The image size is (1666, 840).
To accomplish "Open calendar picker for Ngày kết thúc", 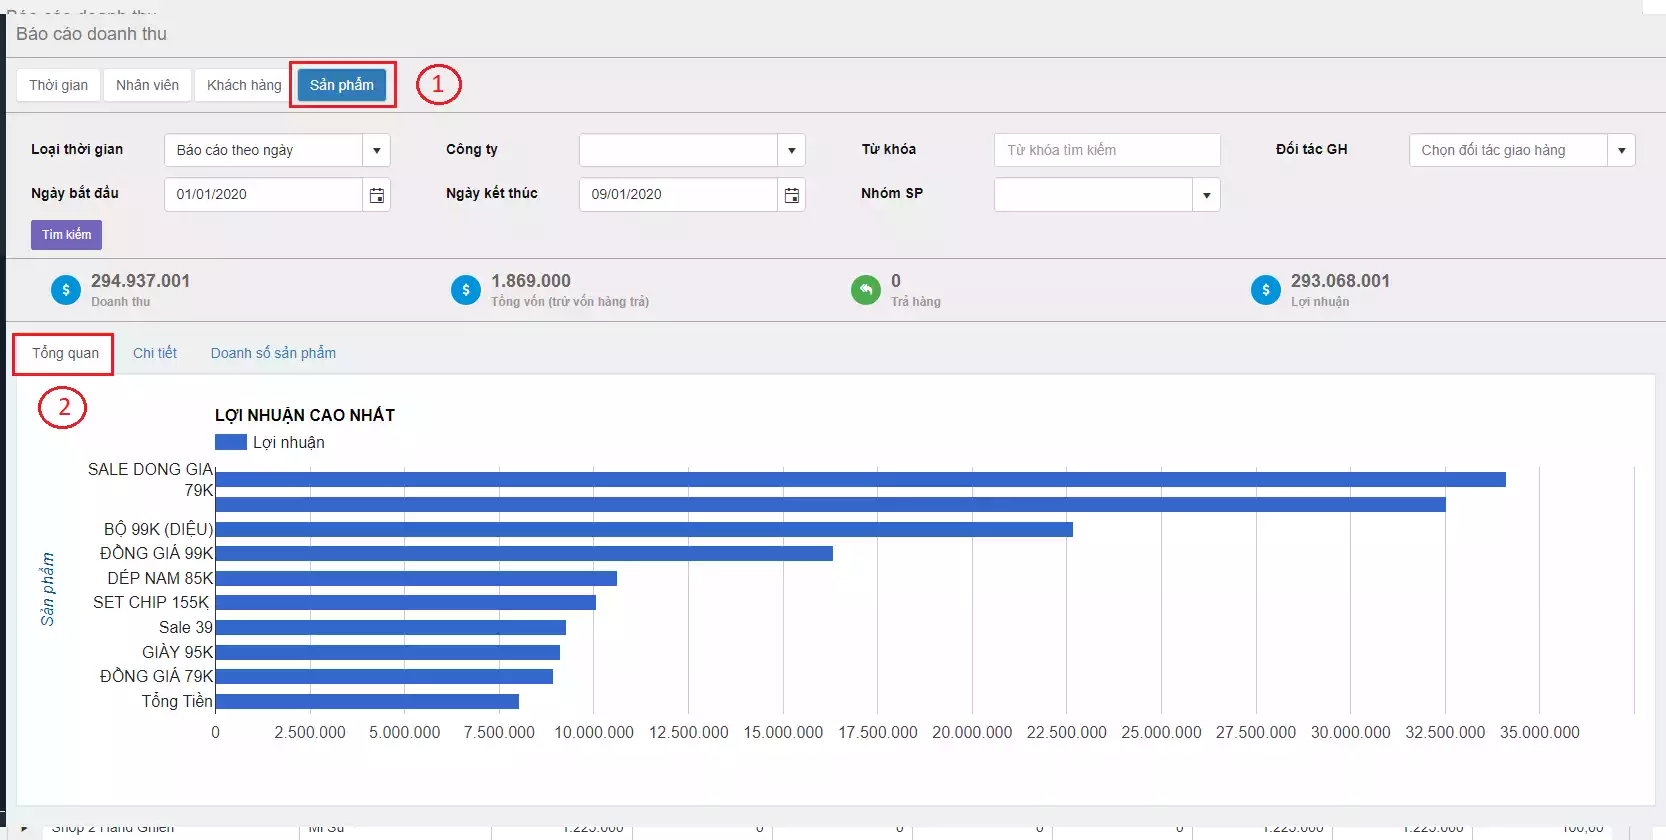I will [x=791, y=195].
